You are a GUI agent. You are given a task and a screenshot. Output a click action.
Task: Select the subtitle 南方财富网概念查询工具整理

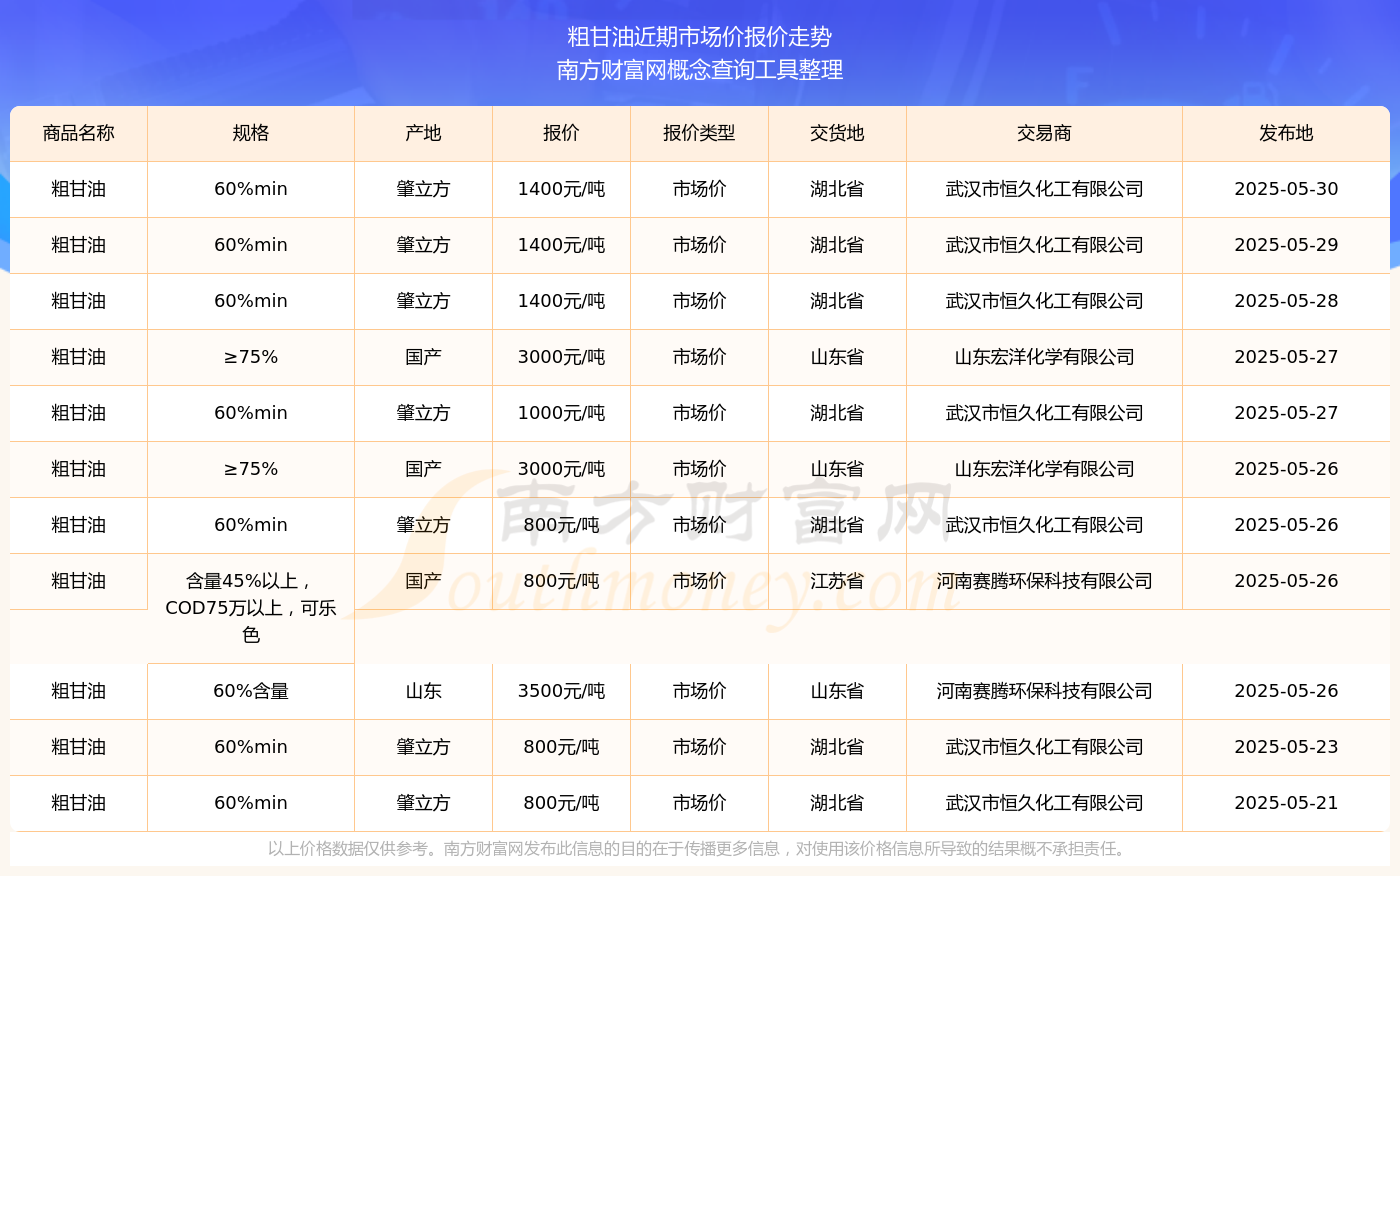click(x=700, y=70)
